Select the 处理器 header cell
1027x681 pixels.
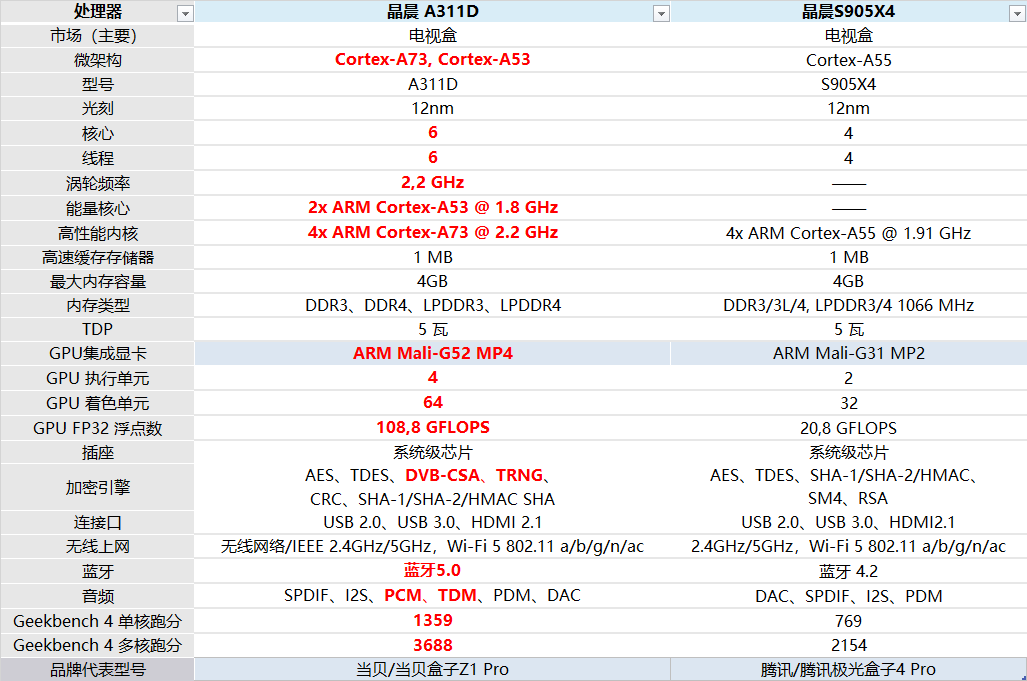click(x=97, y=12)
